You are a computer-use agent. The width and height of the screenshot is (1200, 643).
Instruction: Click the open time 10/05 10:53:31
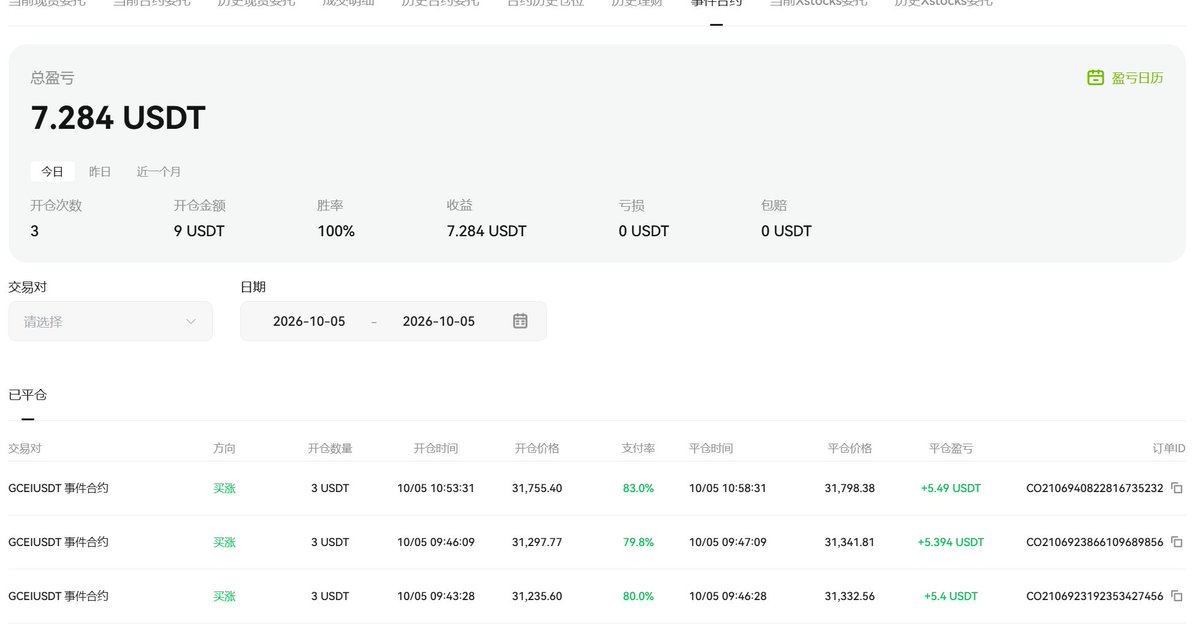(x=436, y=489)
